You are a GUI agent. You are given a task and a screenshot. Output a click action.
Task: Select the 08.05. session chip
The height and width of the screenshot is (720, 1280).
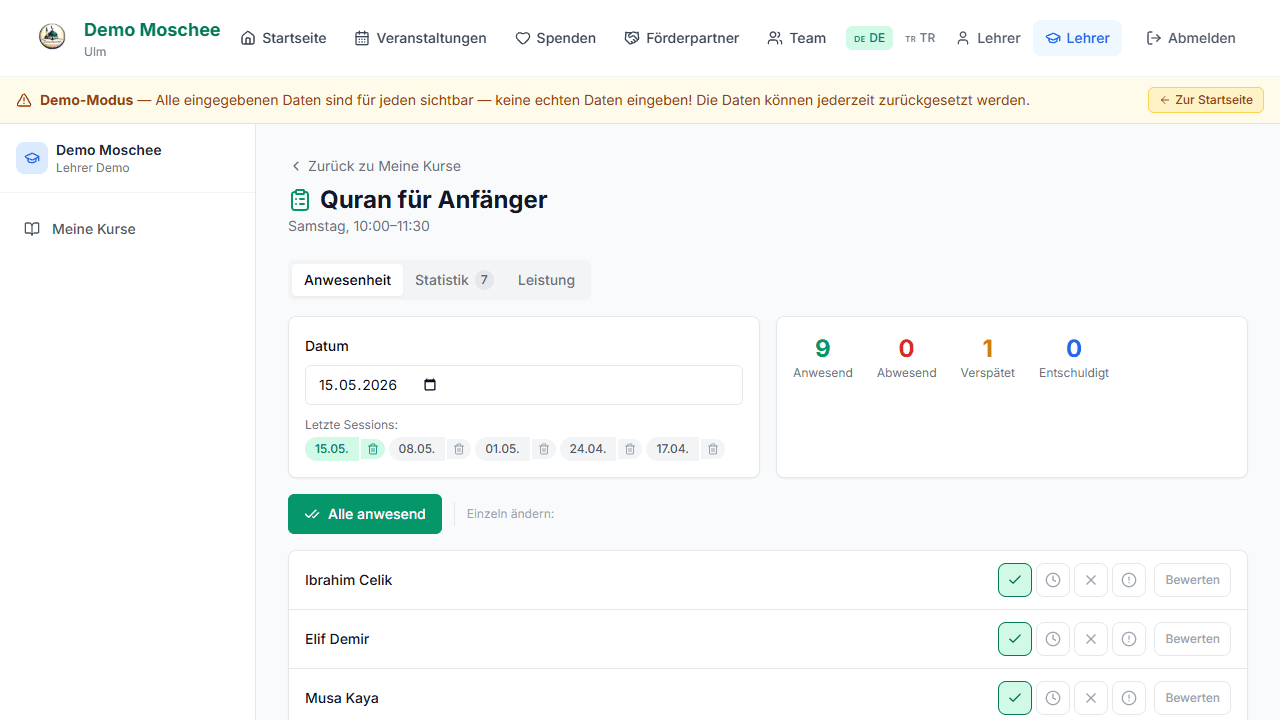click(x=417, y=449)
